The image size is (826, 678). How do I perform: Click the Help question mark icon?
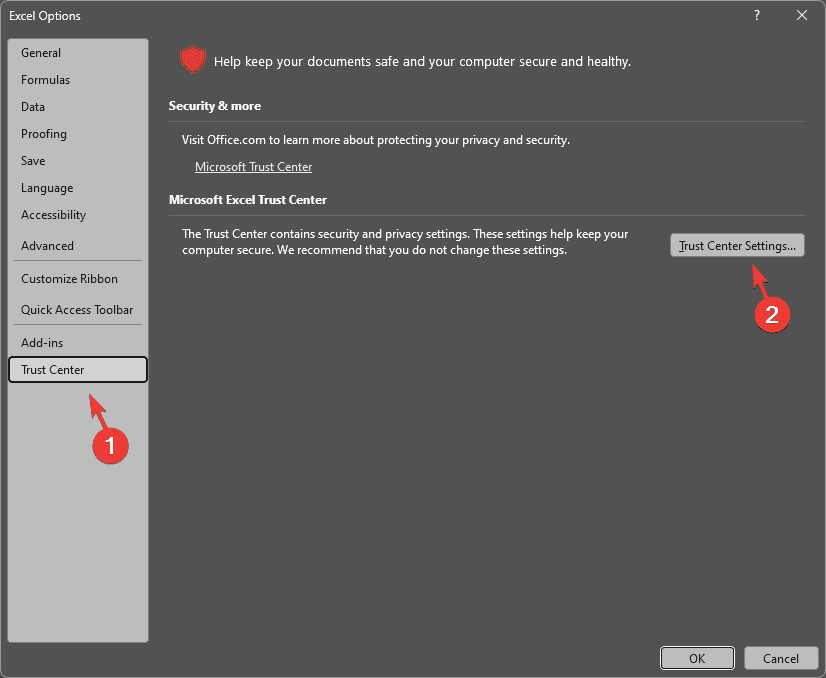pyautogui.click(x=756, y=15)
